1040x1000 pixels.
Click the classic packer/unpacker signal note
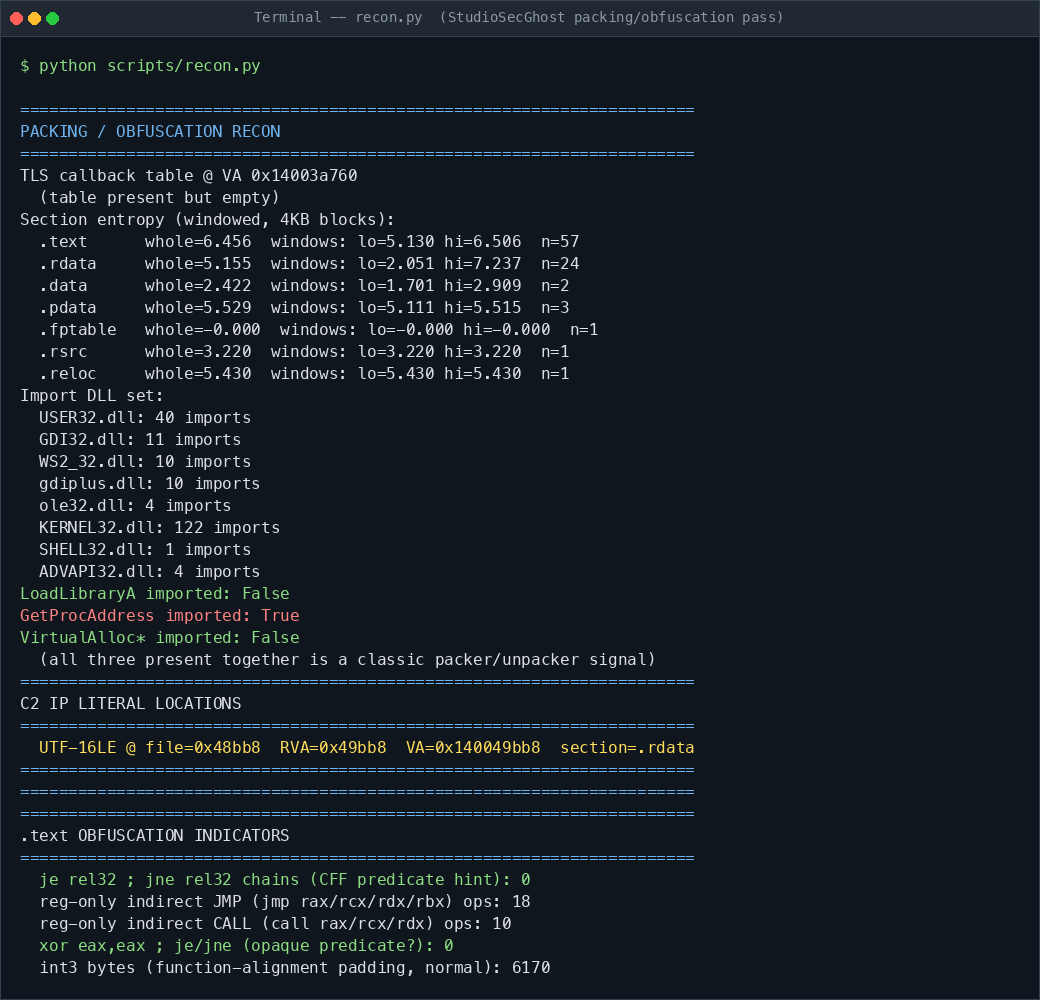347,660
